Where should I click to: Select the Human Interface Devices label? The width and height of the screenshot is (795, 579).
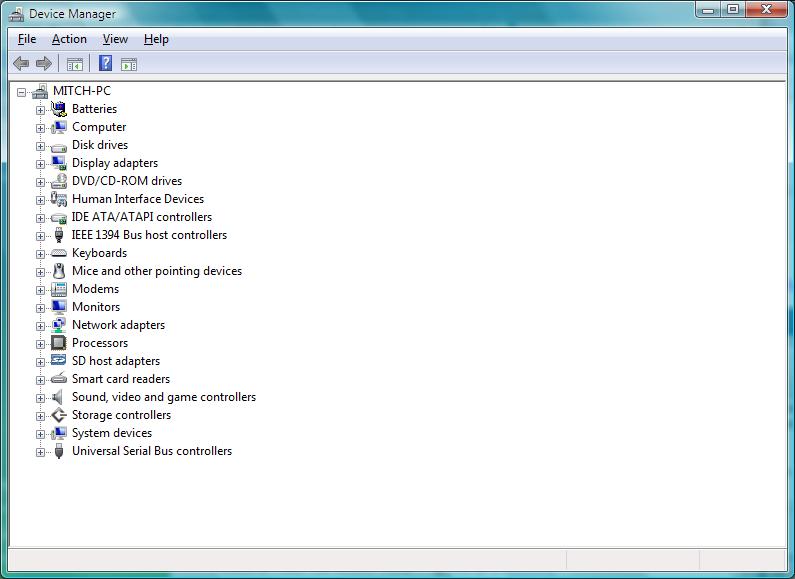pyautogui.click(x=138, y=199)
